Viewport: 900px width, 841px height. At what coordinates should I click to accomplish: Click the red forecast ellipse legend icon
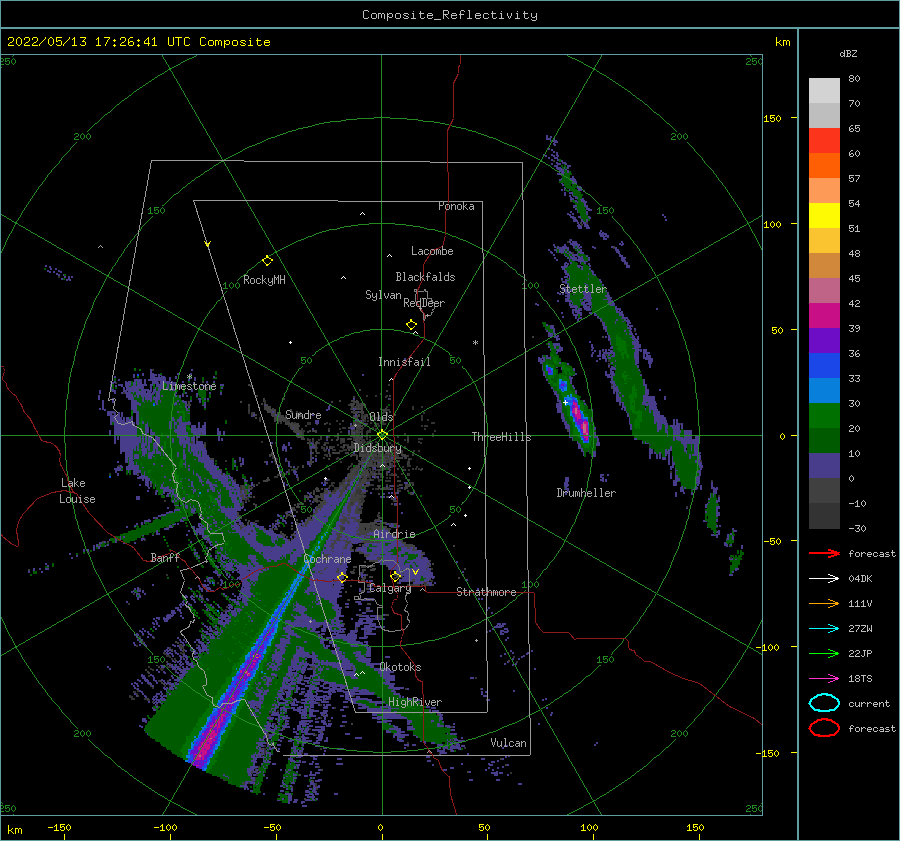tap(824, 728)
